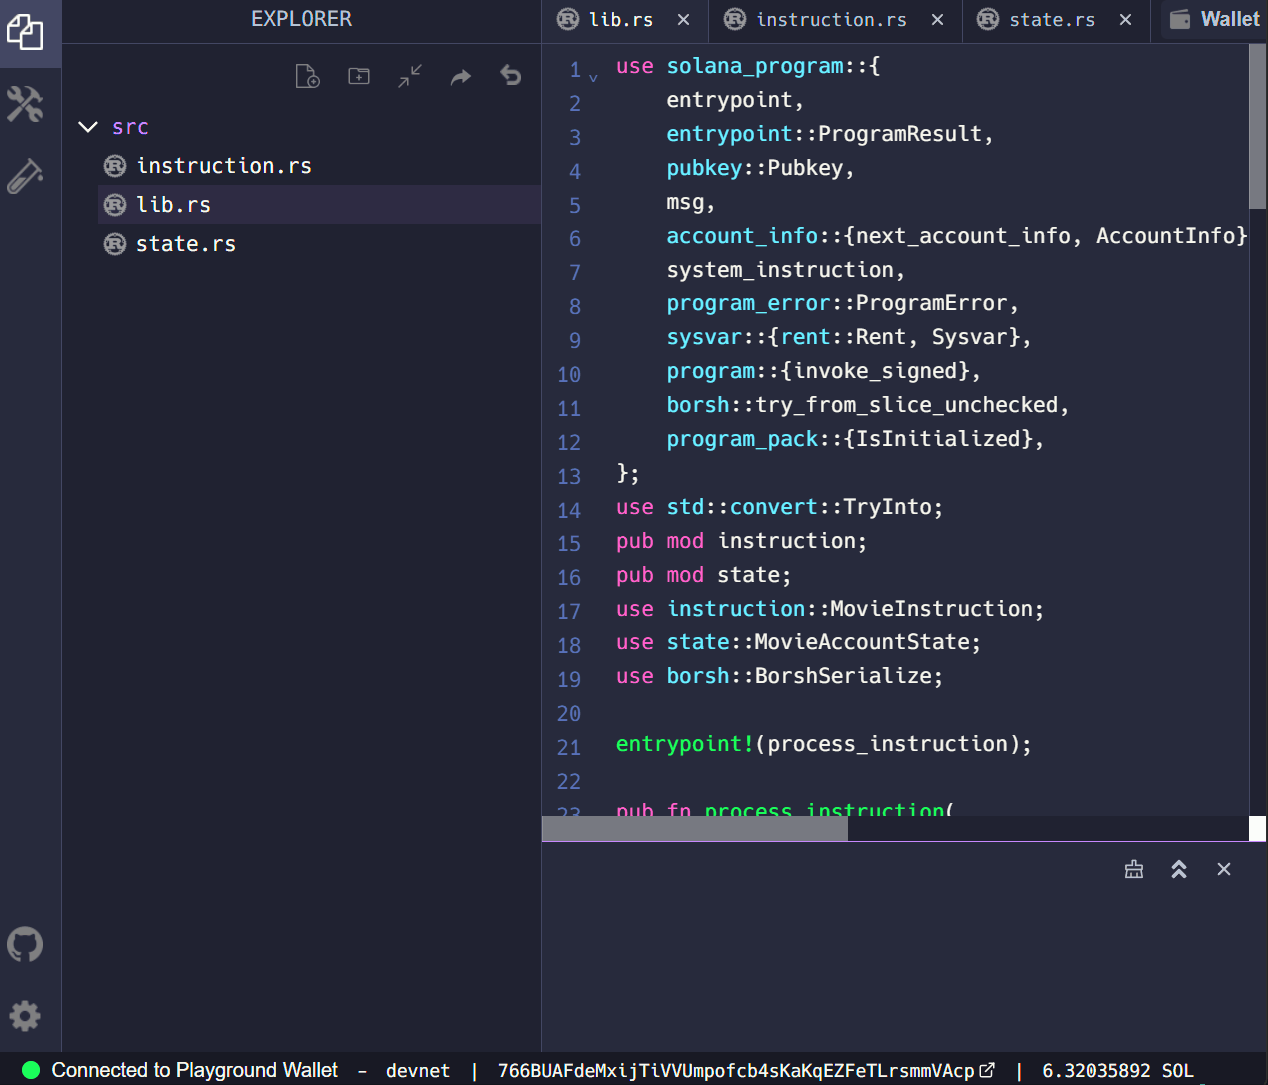Open the GitHub sidebar icon
The width and height of the screenshot is (1268, 1085).
click(x=25, y=944)
